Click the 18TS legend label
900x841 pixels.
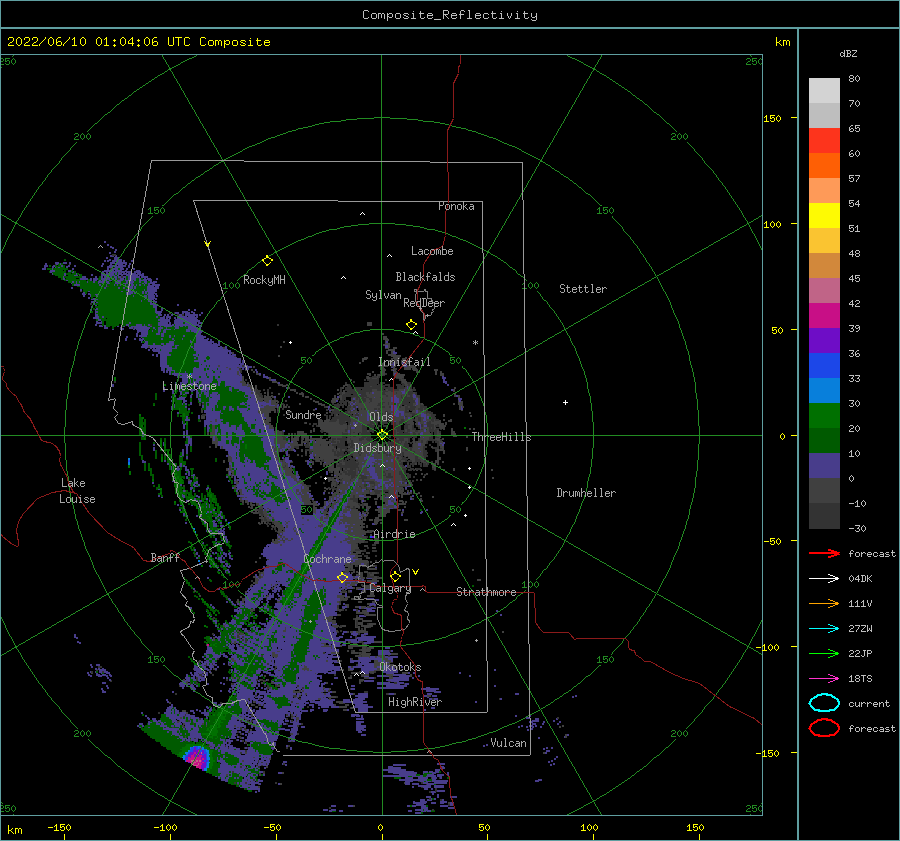coord(860,679)
